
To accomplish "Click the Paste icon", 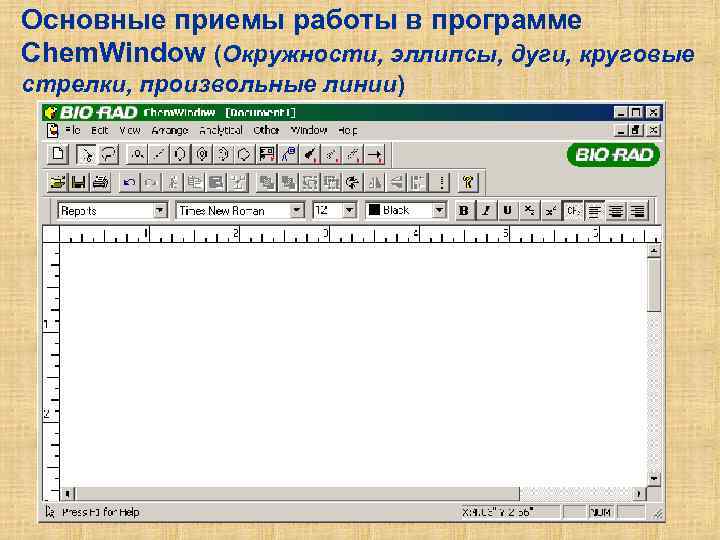I will point(216,183).
